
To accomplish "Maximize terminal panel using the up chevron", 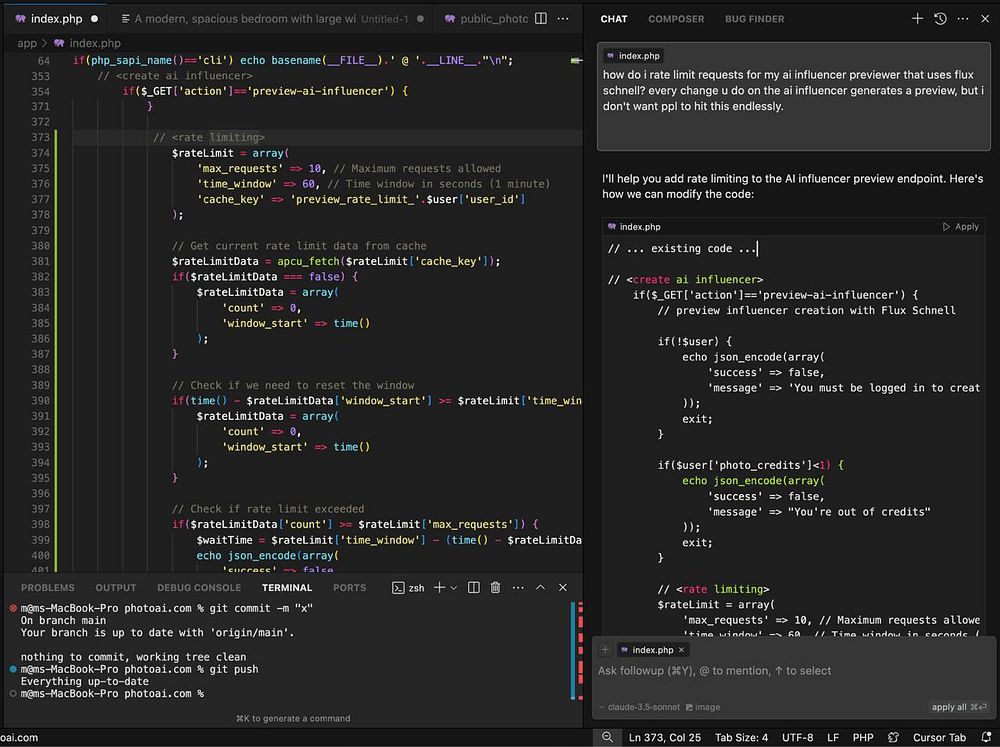I will click(540, 588).
